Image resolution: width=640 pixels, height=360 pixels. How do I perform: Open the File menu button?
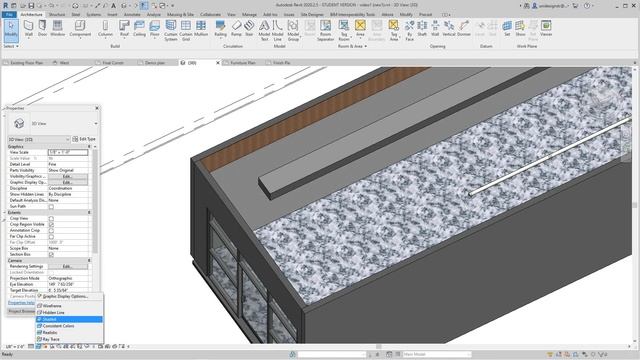(9, 14)
